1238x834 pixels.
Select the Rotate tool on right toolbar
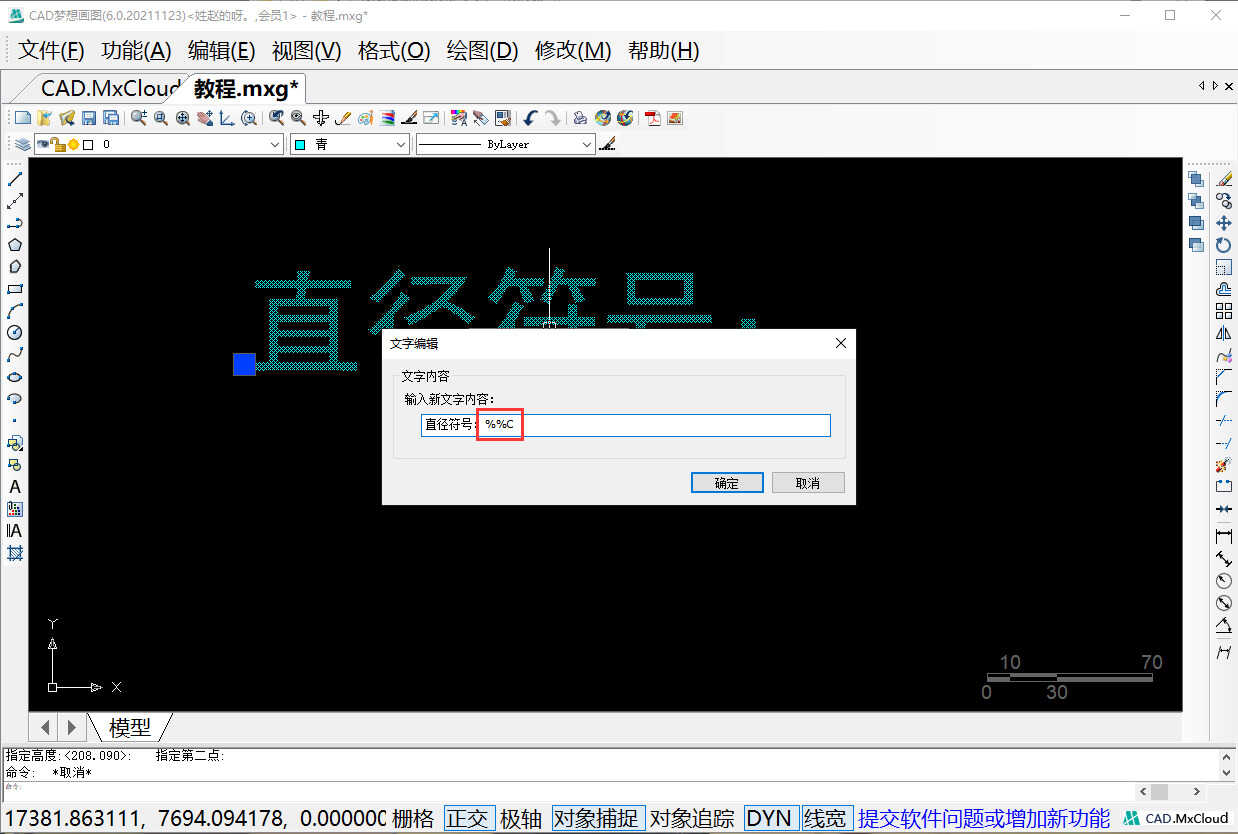click(1224, 245)
